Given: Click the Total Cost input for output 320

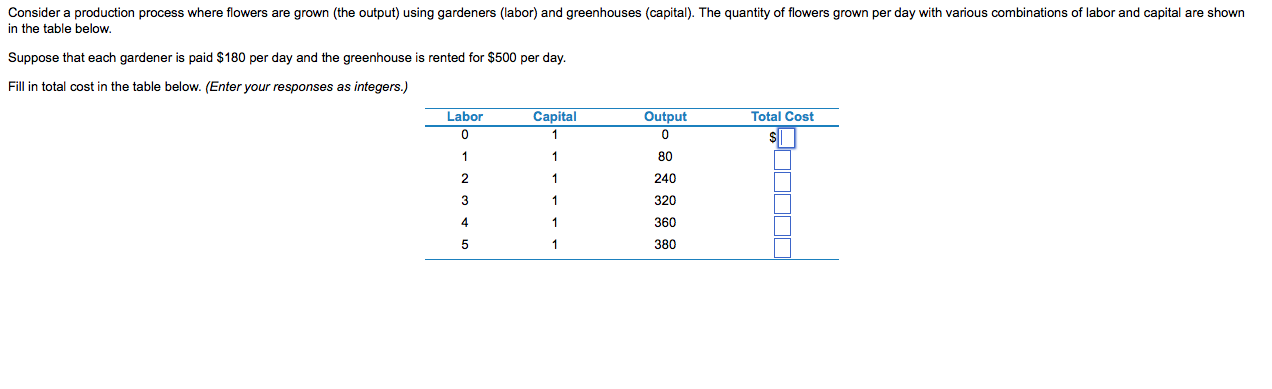Looking at the screenshot, I should [x=782, y=204].
